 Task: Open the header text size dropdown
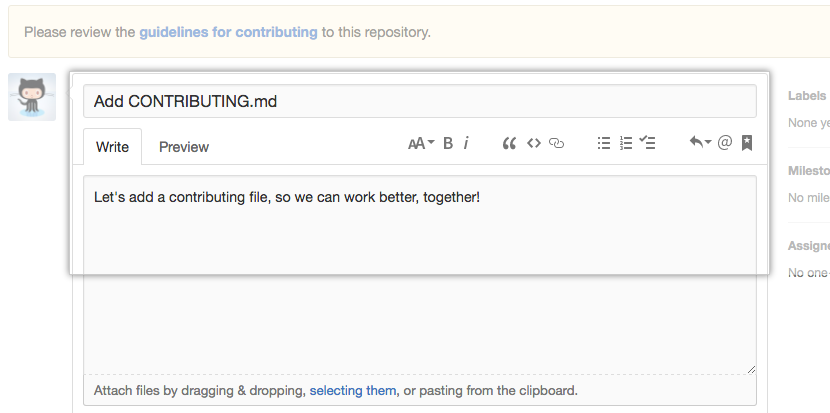click(421, 143)
